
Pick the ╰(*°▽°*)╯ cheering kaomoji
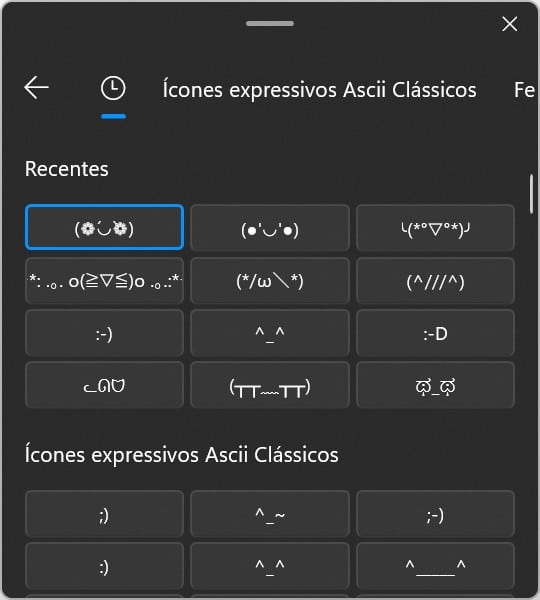[x=435, y=227]
